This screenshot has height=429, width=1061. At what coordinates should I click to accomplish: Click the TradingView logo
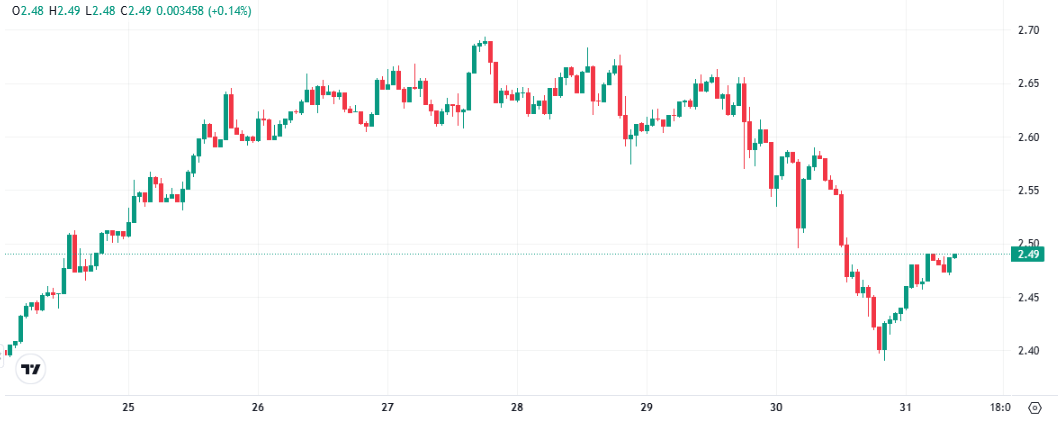32,368
